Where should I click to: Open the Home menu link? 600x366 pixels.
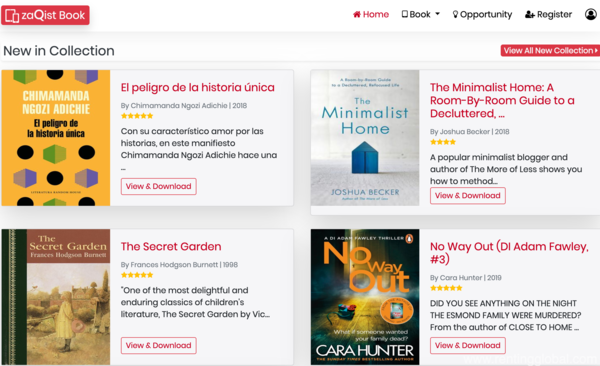click(371, 15)
